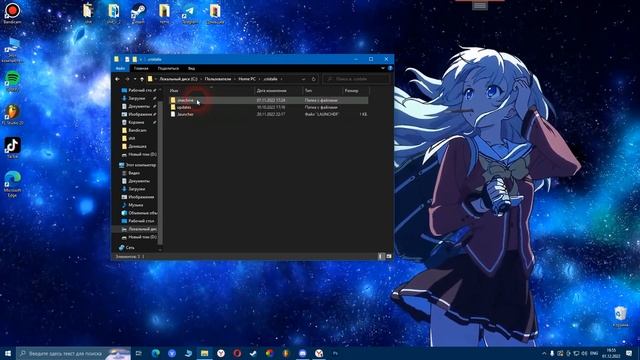Image resolution: width=640 pixels, height=360 pixels.
Task: Refresh the current folder in Explorer
Action: 313,79
